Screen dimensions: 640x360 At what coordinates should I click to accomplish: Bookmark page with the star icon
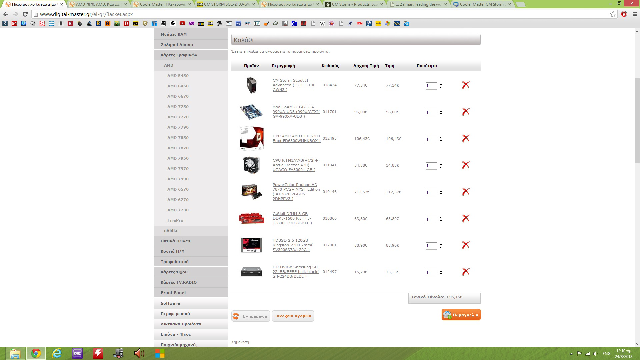pyautogui.click(x=613, y=14)
